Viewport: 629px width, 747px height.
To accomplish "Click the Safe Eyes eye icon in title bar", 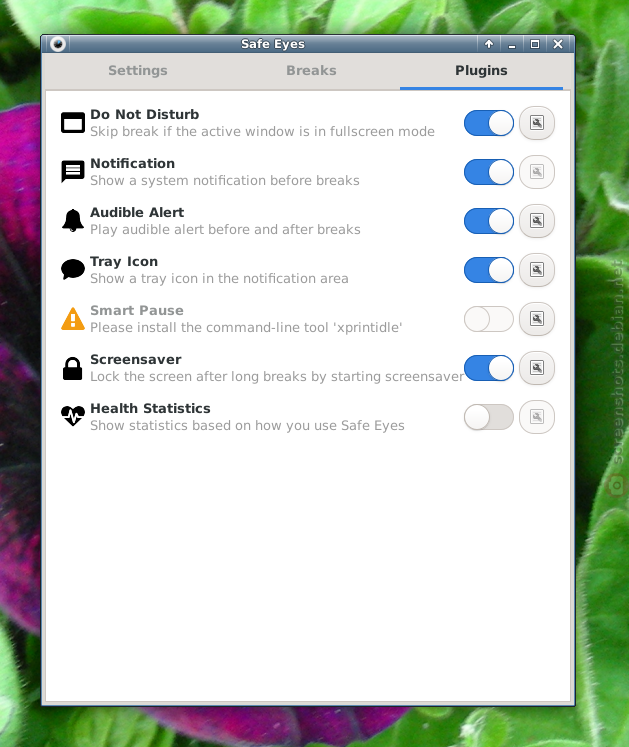I will click(58, 44).
